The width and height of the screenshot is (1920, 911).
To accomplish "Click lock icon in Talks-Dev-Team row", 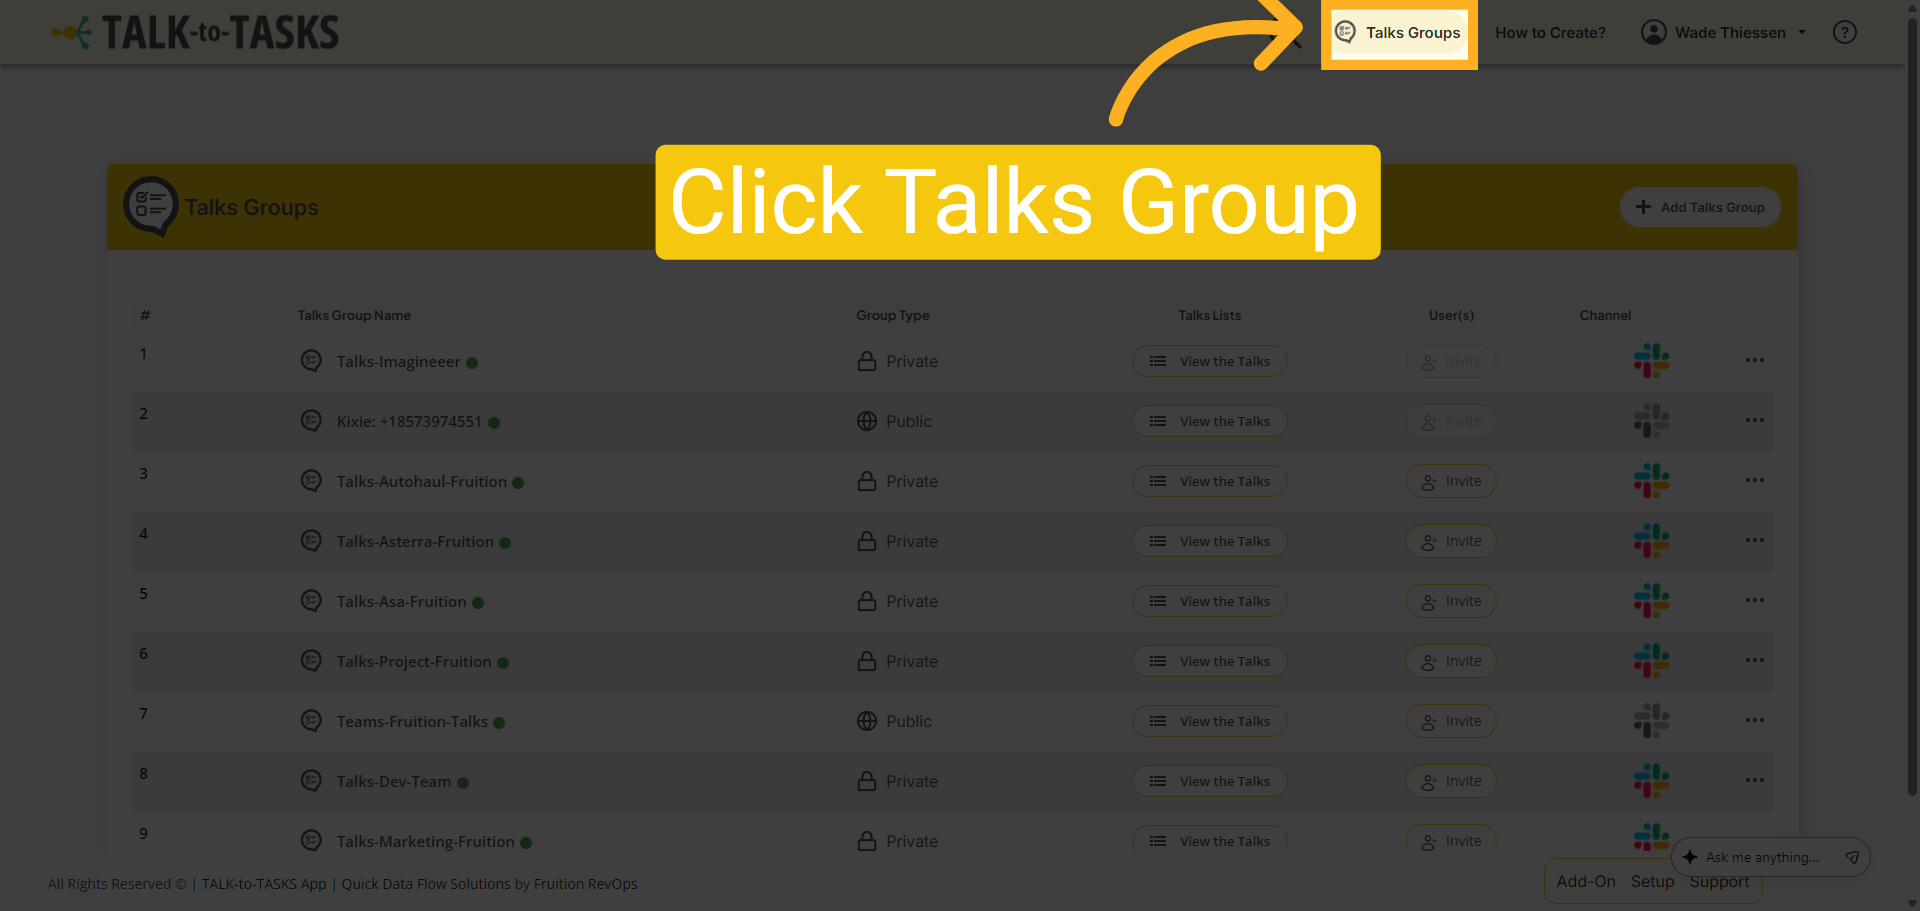I will coord(867,781).
